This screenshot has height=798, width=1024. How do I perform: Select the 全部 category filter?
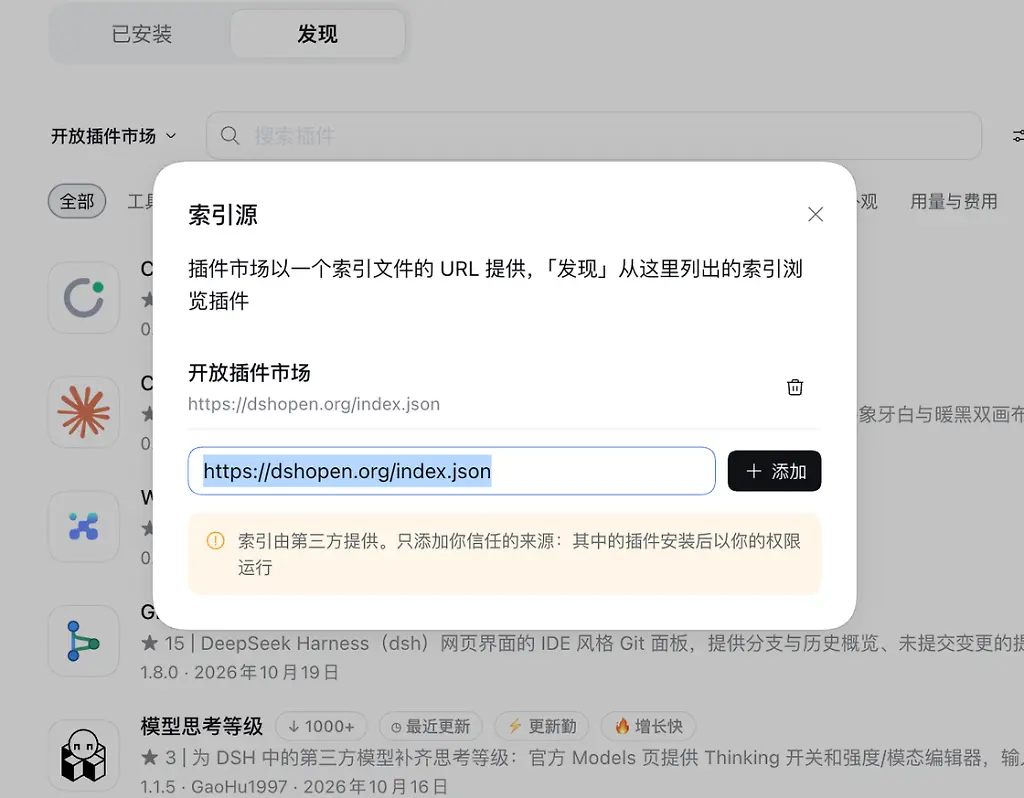pyautogui.click(x=77, y=201)
